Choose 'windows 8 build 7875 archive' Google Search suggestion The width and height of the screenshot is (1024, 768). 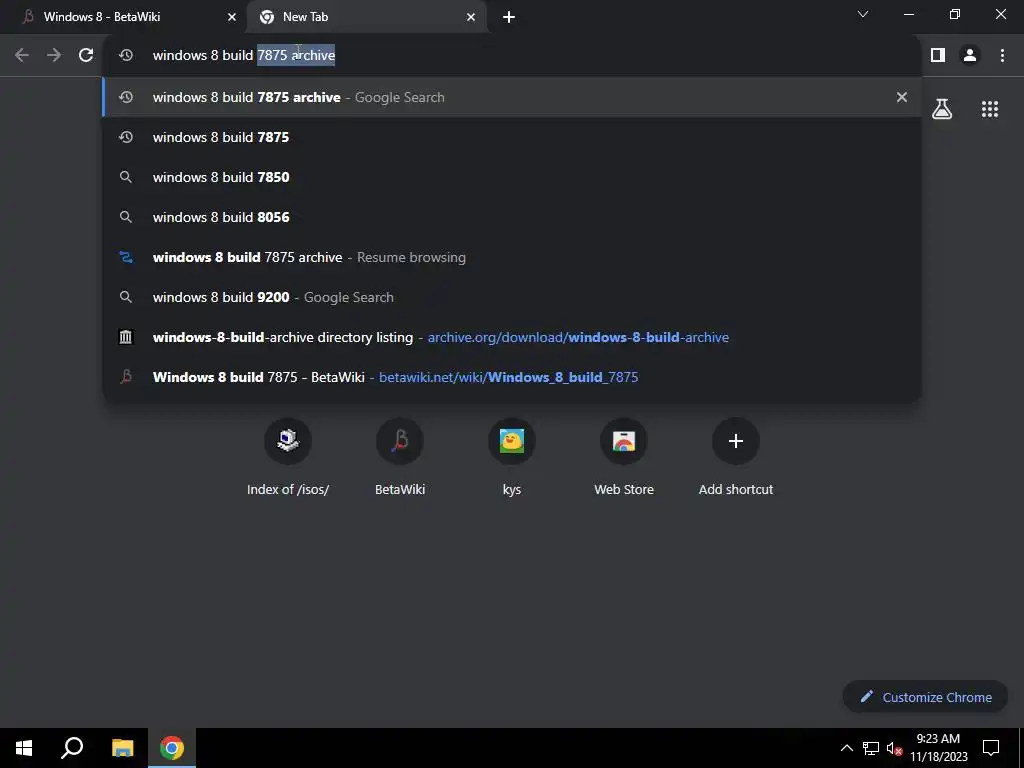tap(512, 97)
